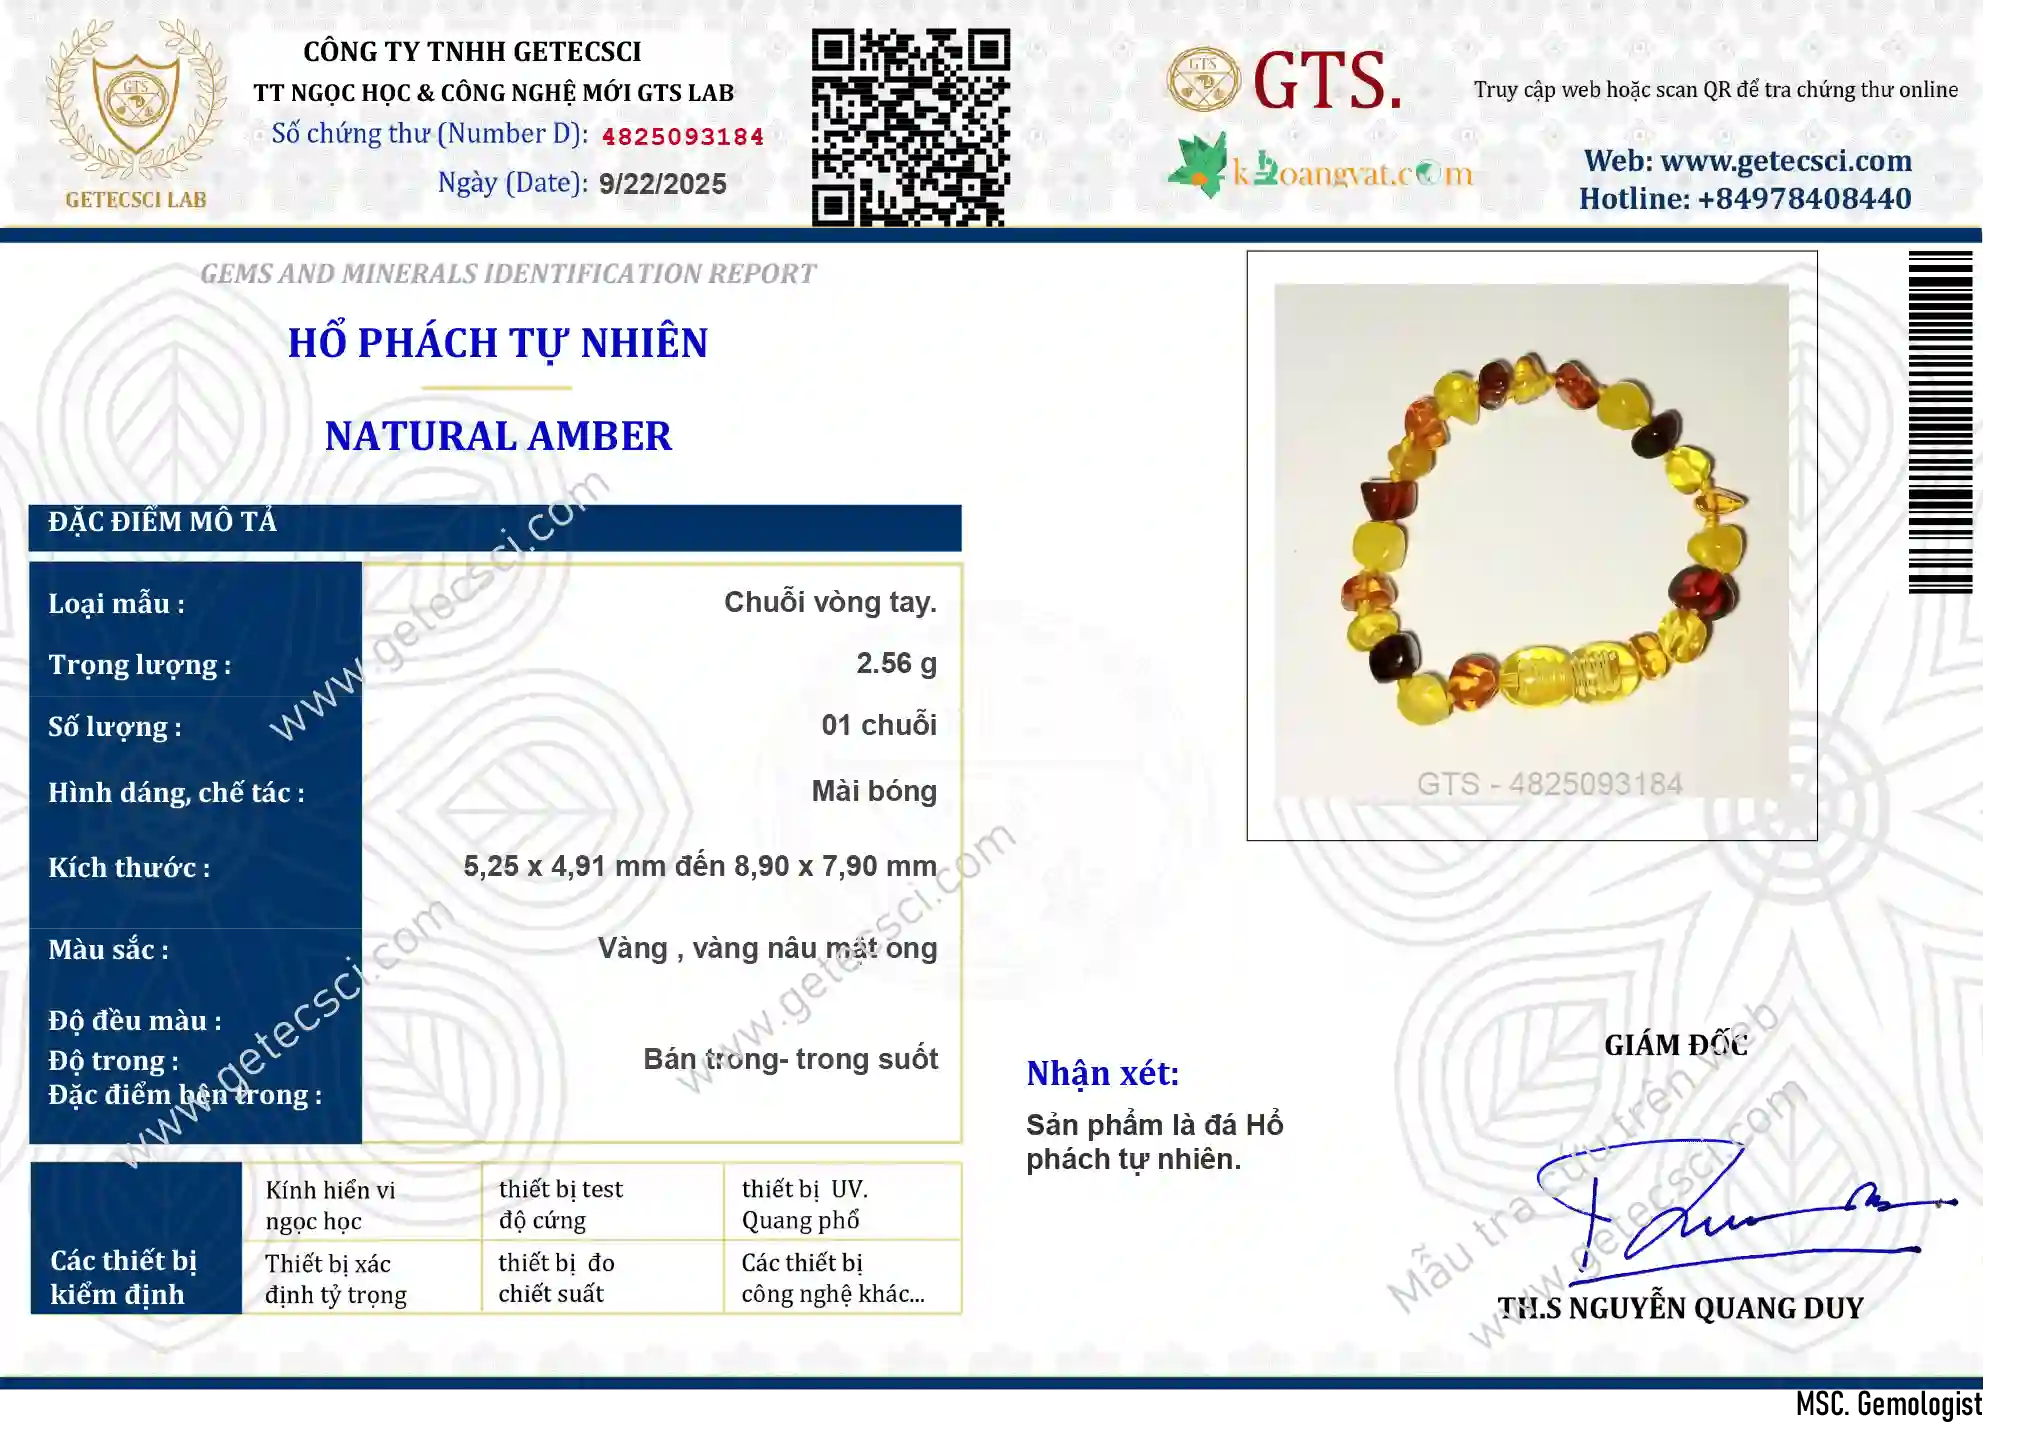Open the www.getecsci.com web link
The height and width of the screenshot is (1431, 2026).
[1786, 161]
